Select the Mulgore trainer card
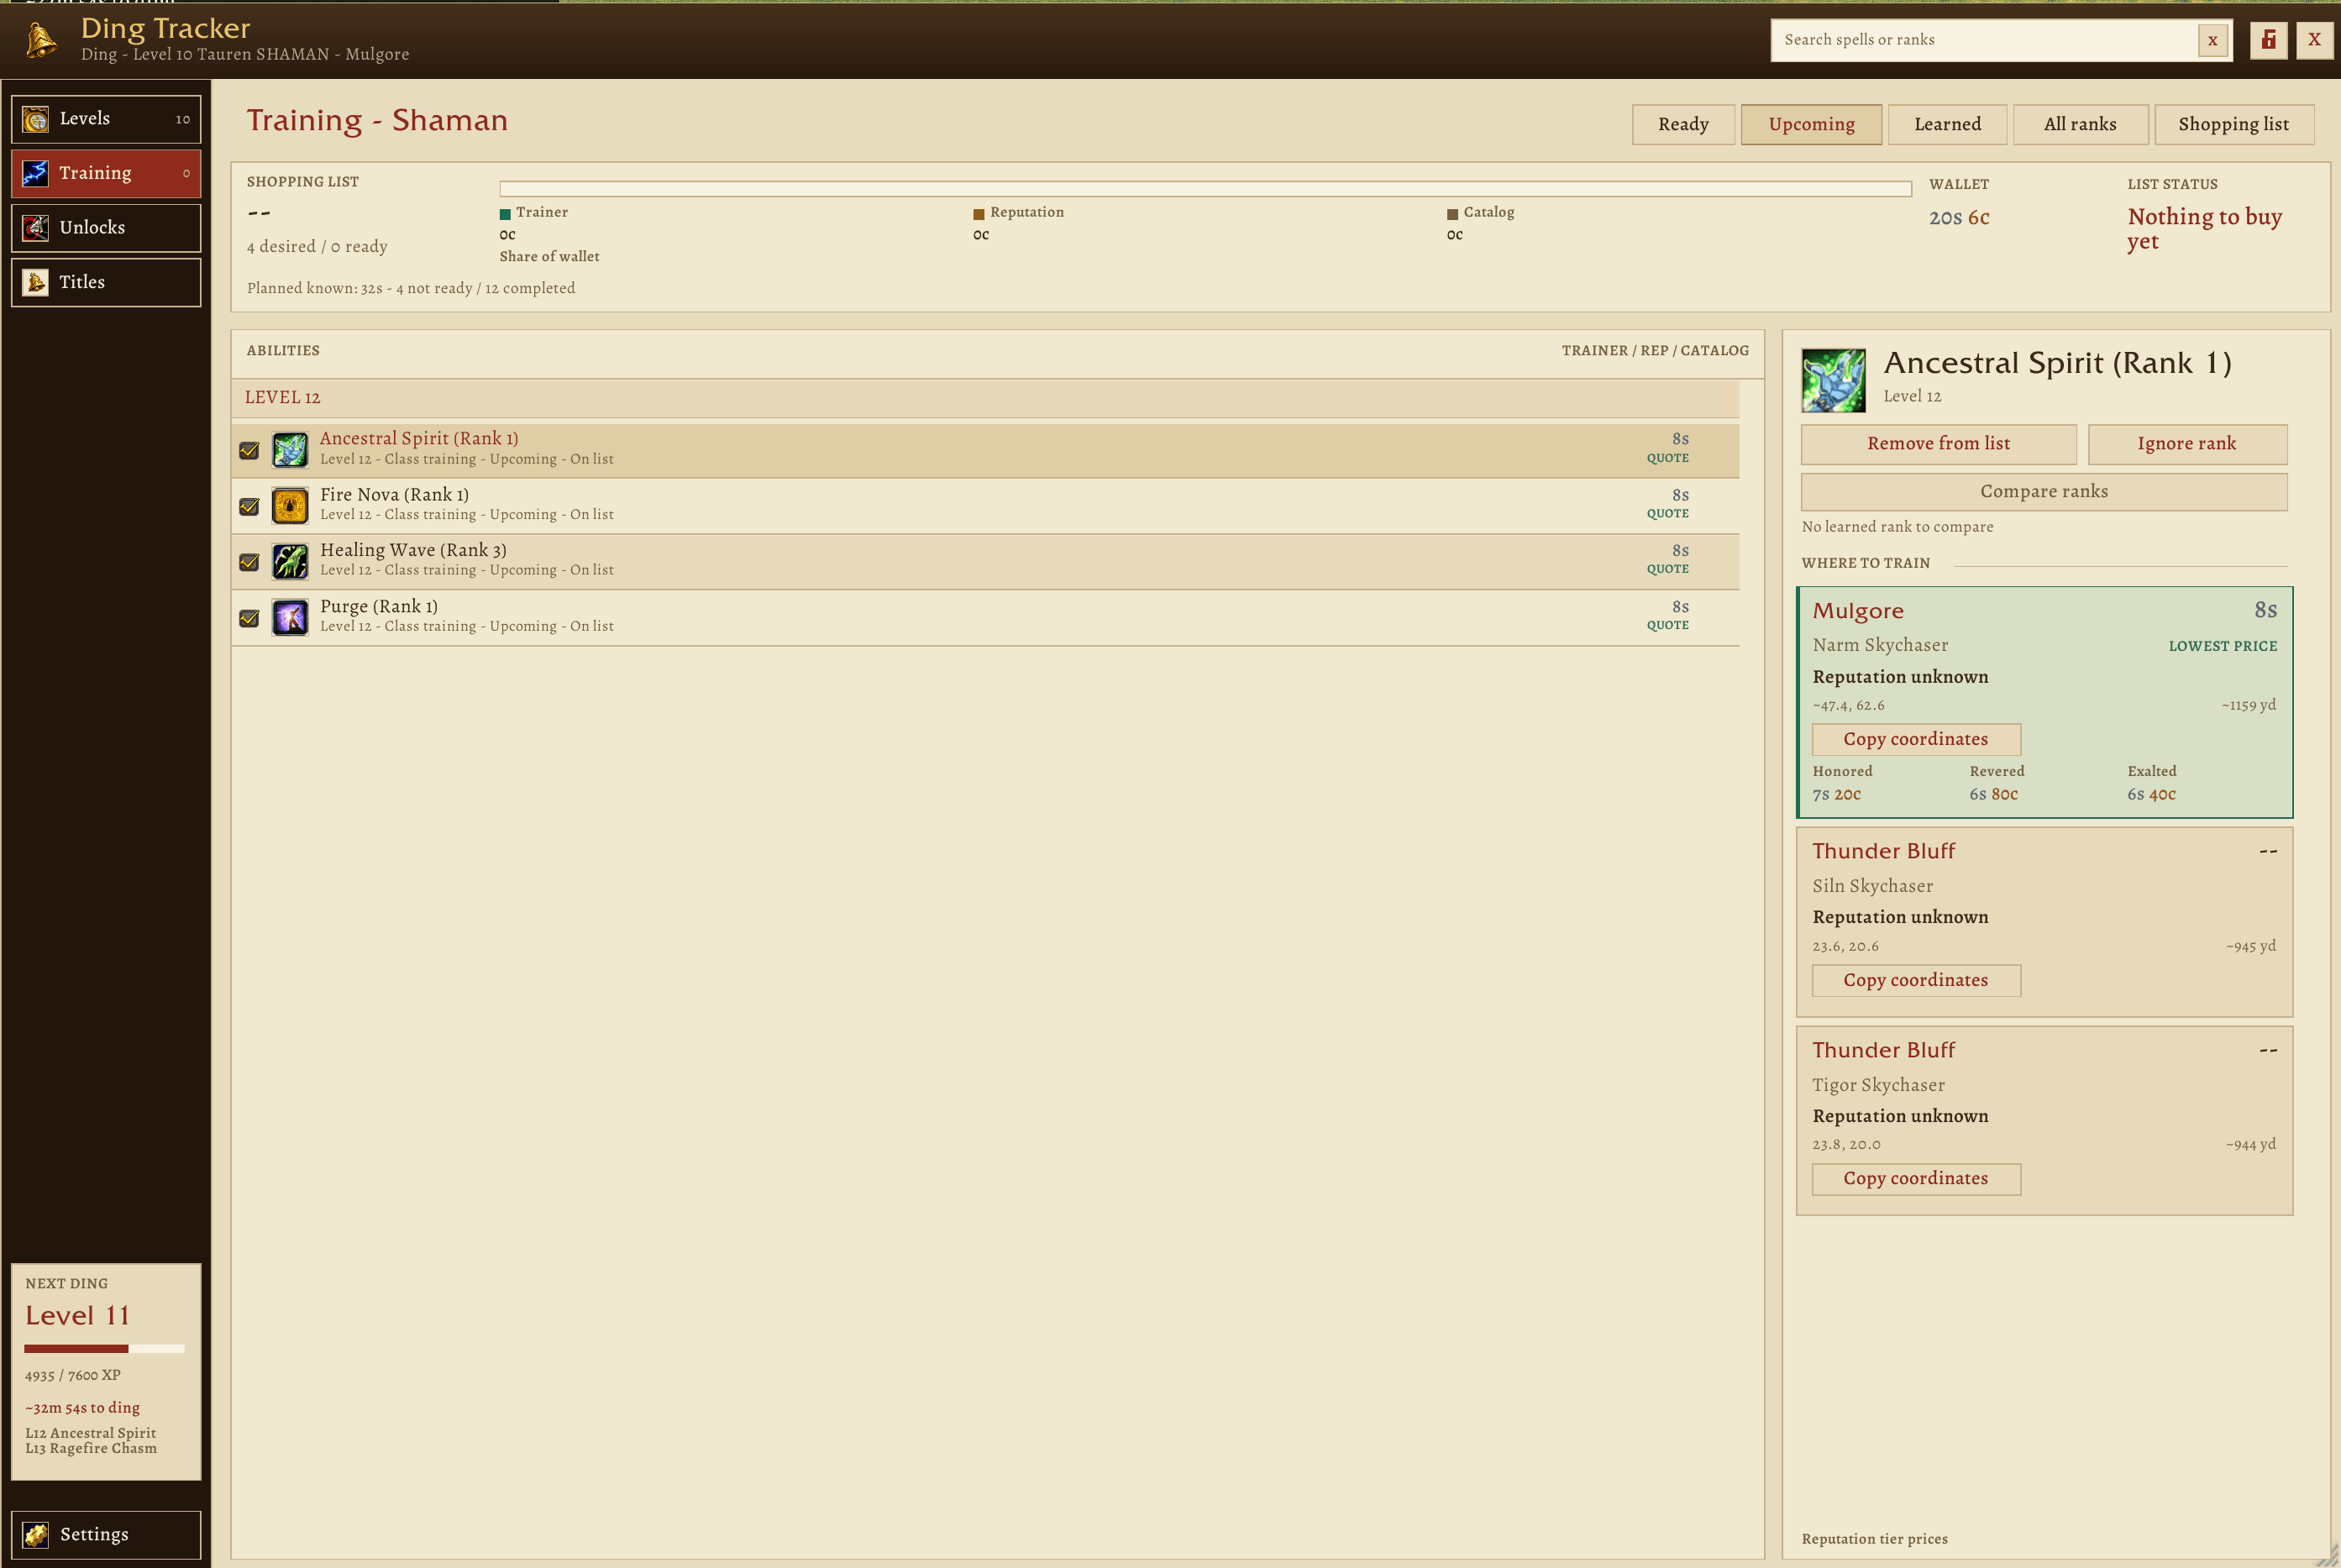Screen dimensions: 2341x1568 click(x=2044, y=703)
